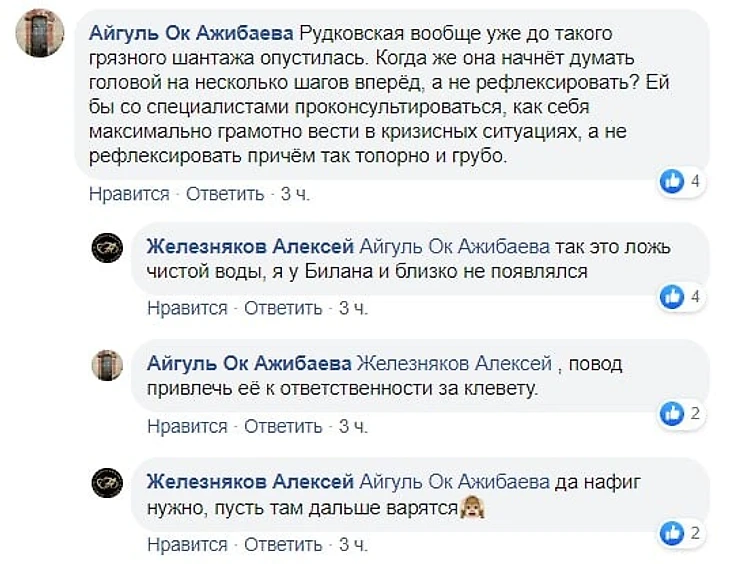Click Ответить under the top comment
The image size is (730, 564).
pos(225,194)
